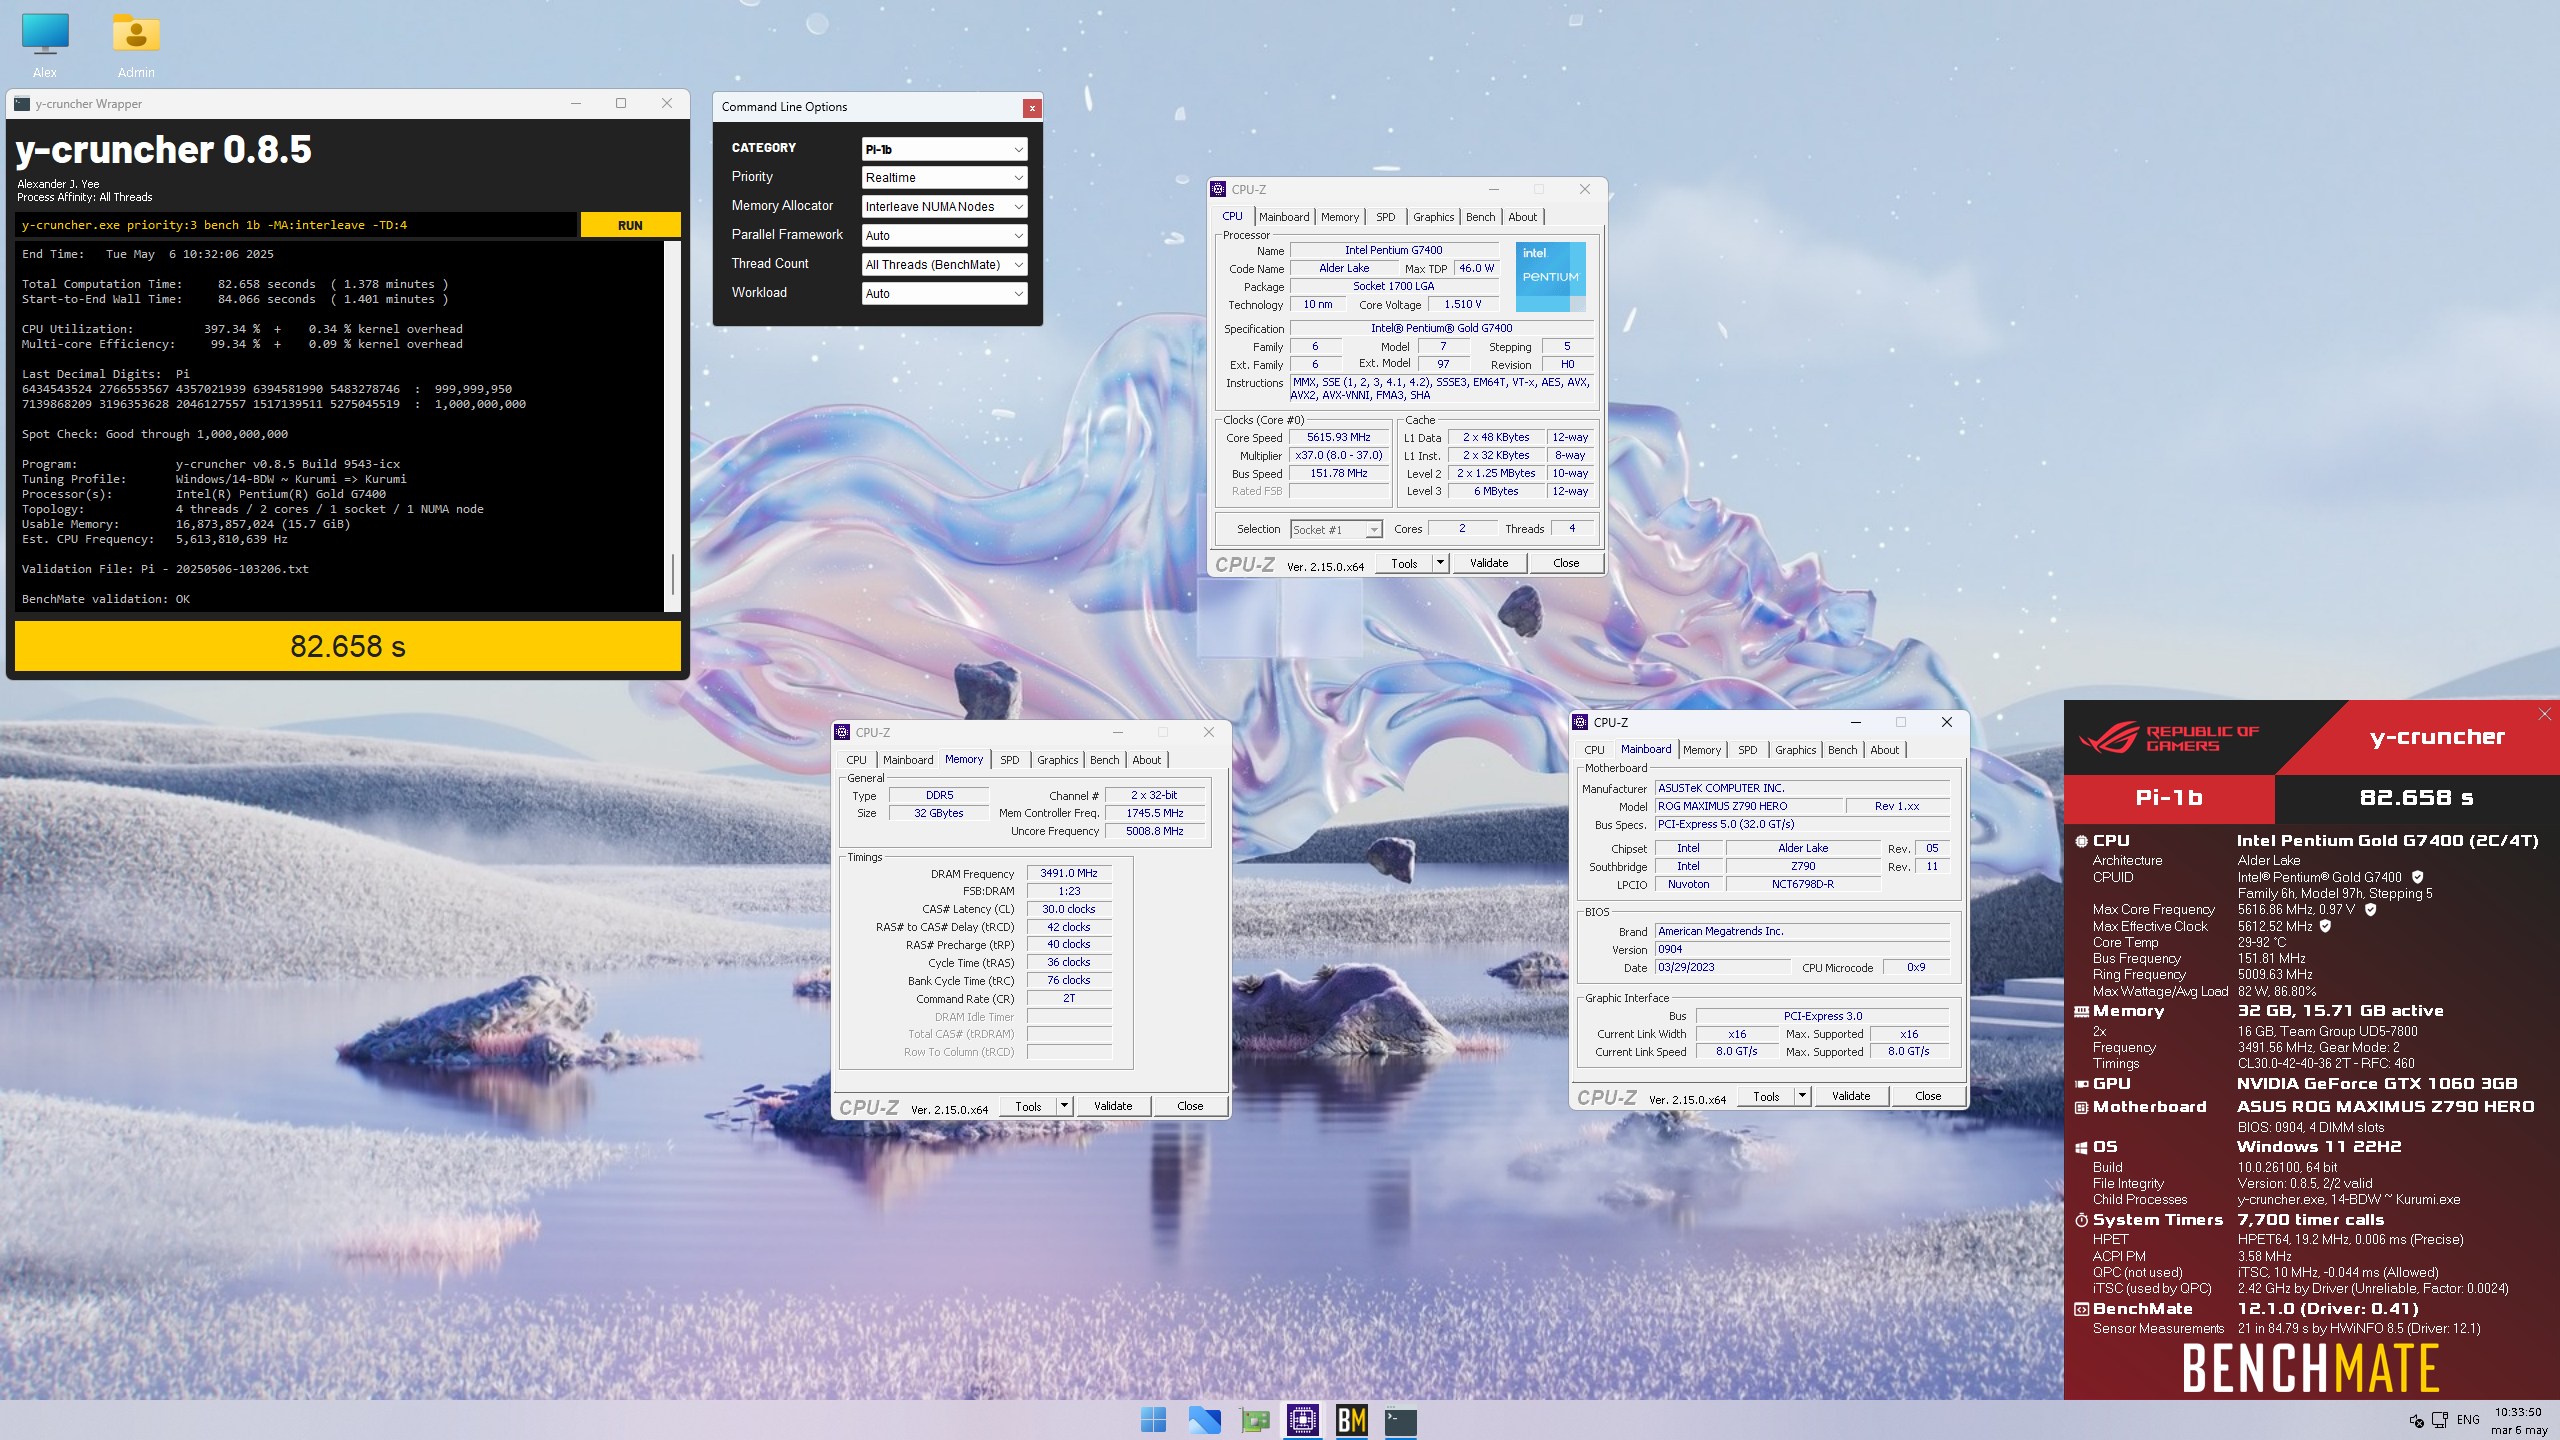The image size is (2560, 1440).
Task: Open the Priority dropdown showing Realtime
Action: click(x=944, y=177)
